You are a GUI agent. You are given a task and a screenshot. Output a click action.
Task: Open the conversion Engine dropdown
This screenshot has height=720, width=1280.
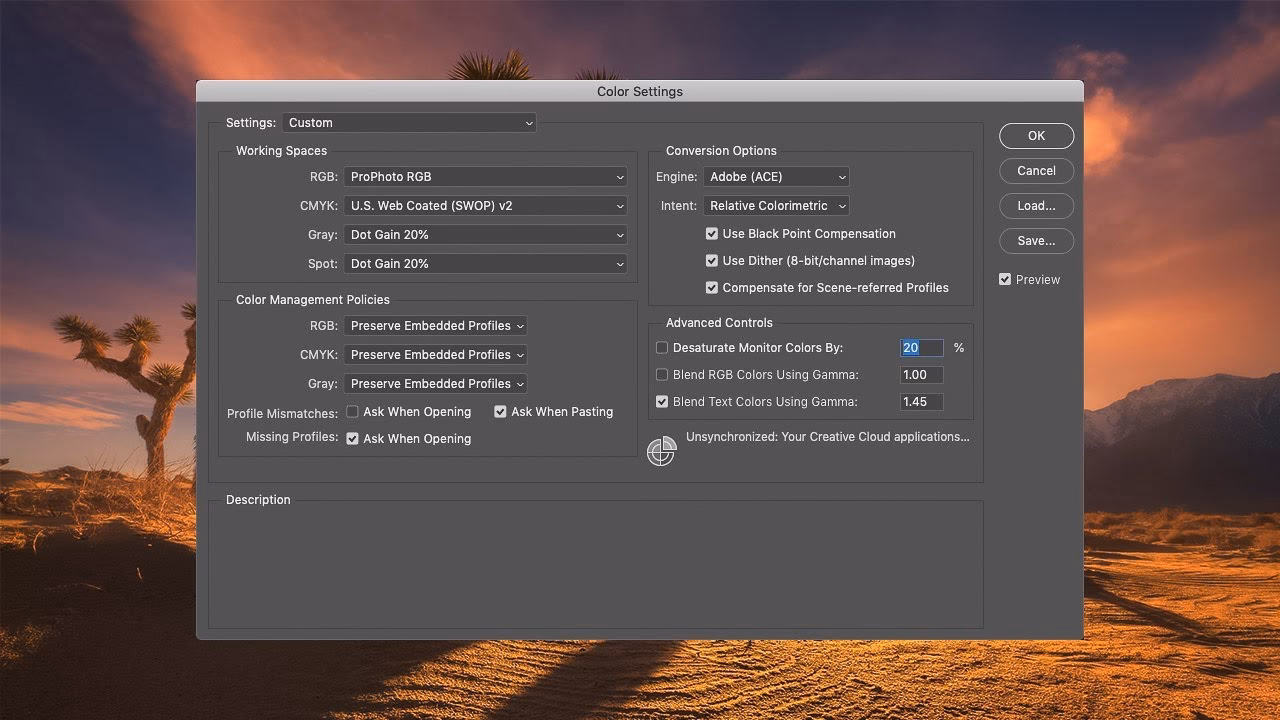776,176
